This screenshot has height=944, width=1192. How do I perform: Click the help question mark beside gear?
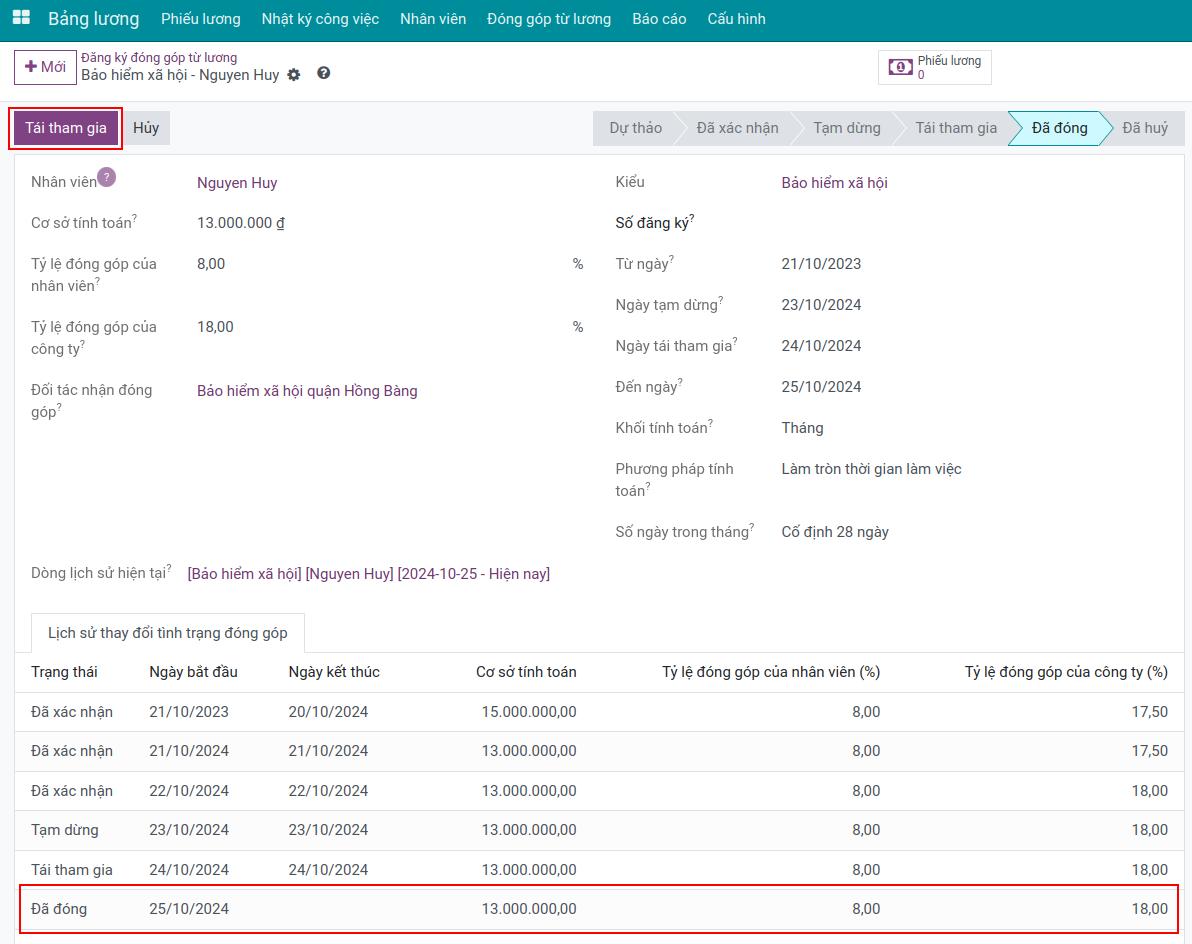point(323,74)
